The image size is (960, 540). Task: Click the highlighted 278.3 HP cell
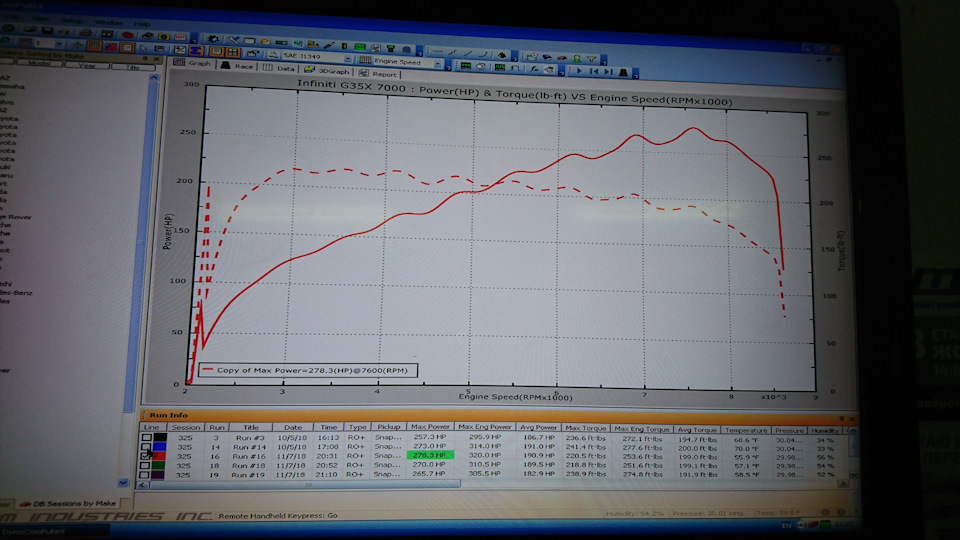pos(430,455)
